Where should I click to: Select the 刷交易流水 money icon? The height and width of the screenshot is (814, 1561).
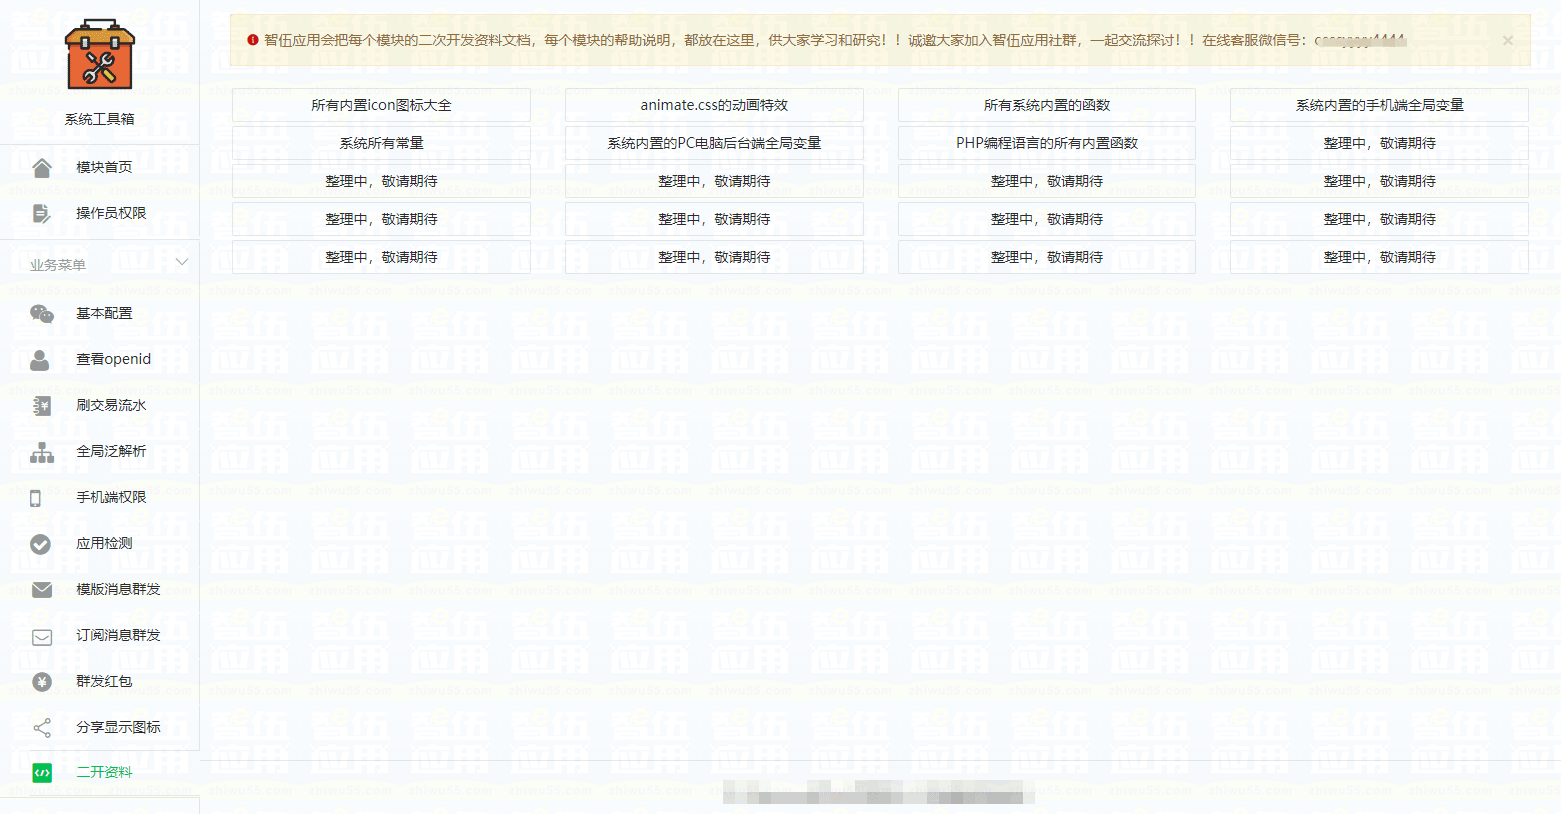coord(41,405)
